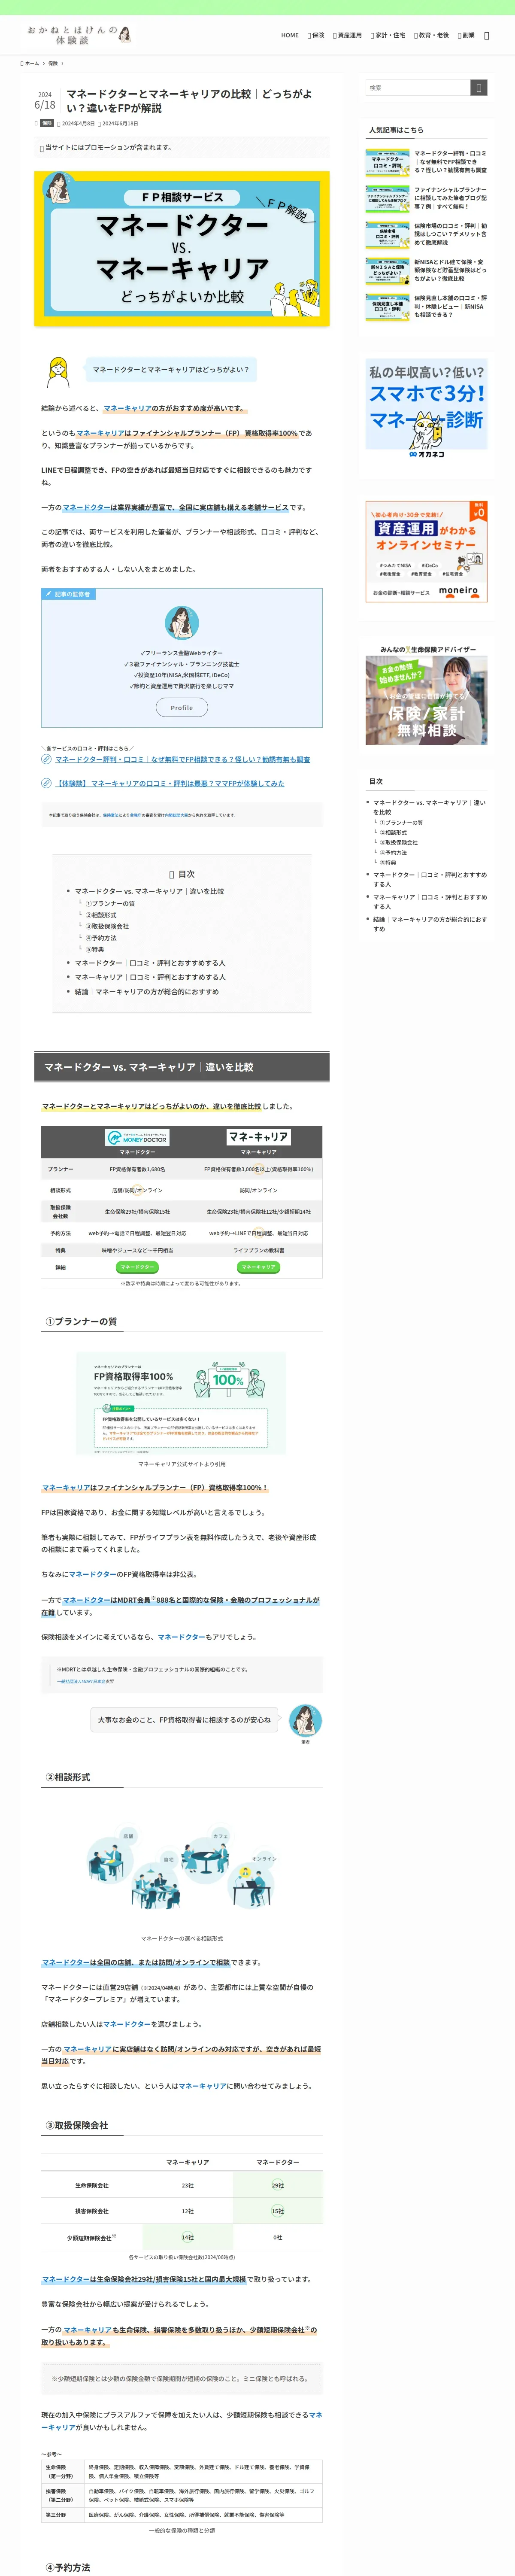Open the 副業 navigation menu
This screenshot has width=515, height=2576.
[x=467, y=35]
